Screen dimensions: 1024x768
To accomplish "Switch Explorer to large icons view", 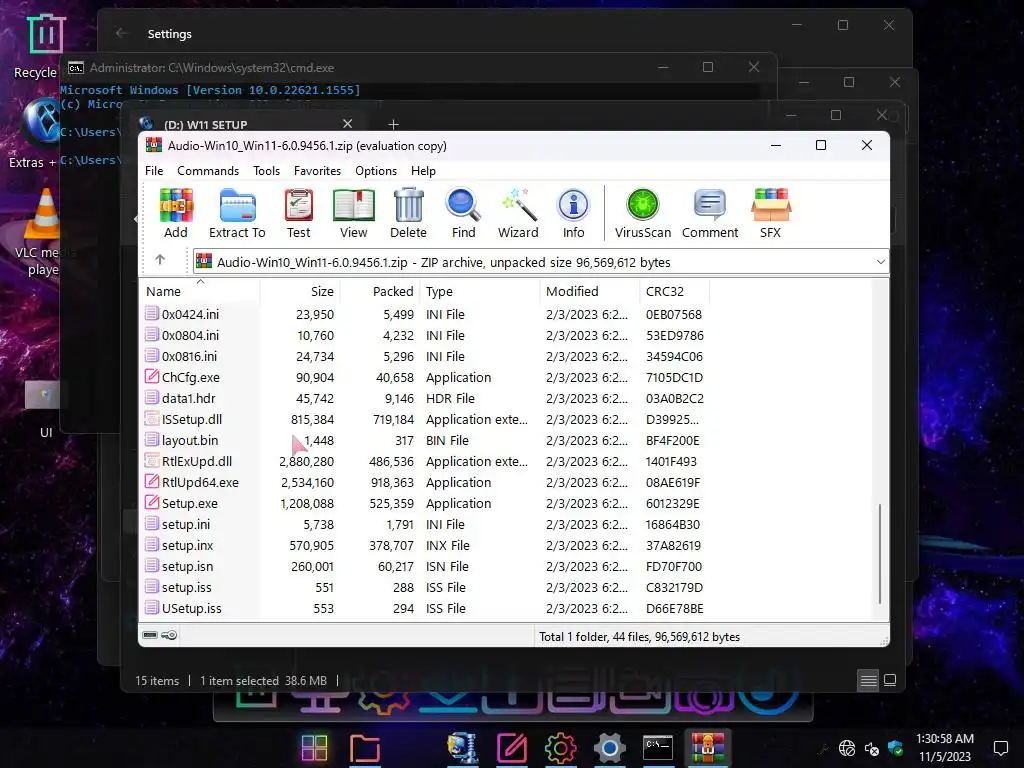I will point(889,680).
